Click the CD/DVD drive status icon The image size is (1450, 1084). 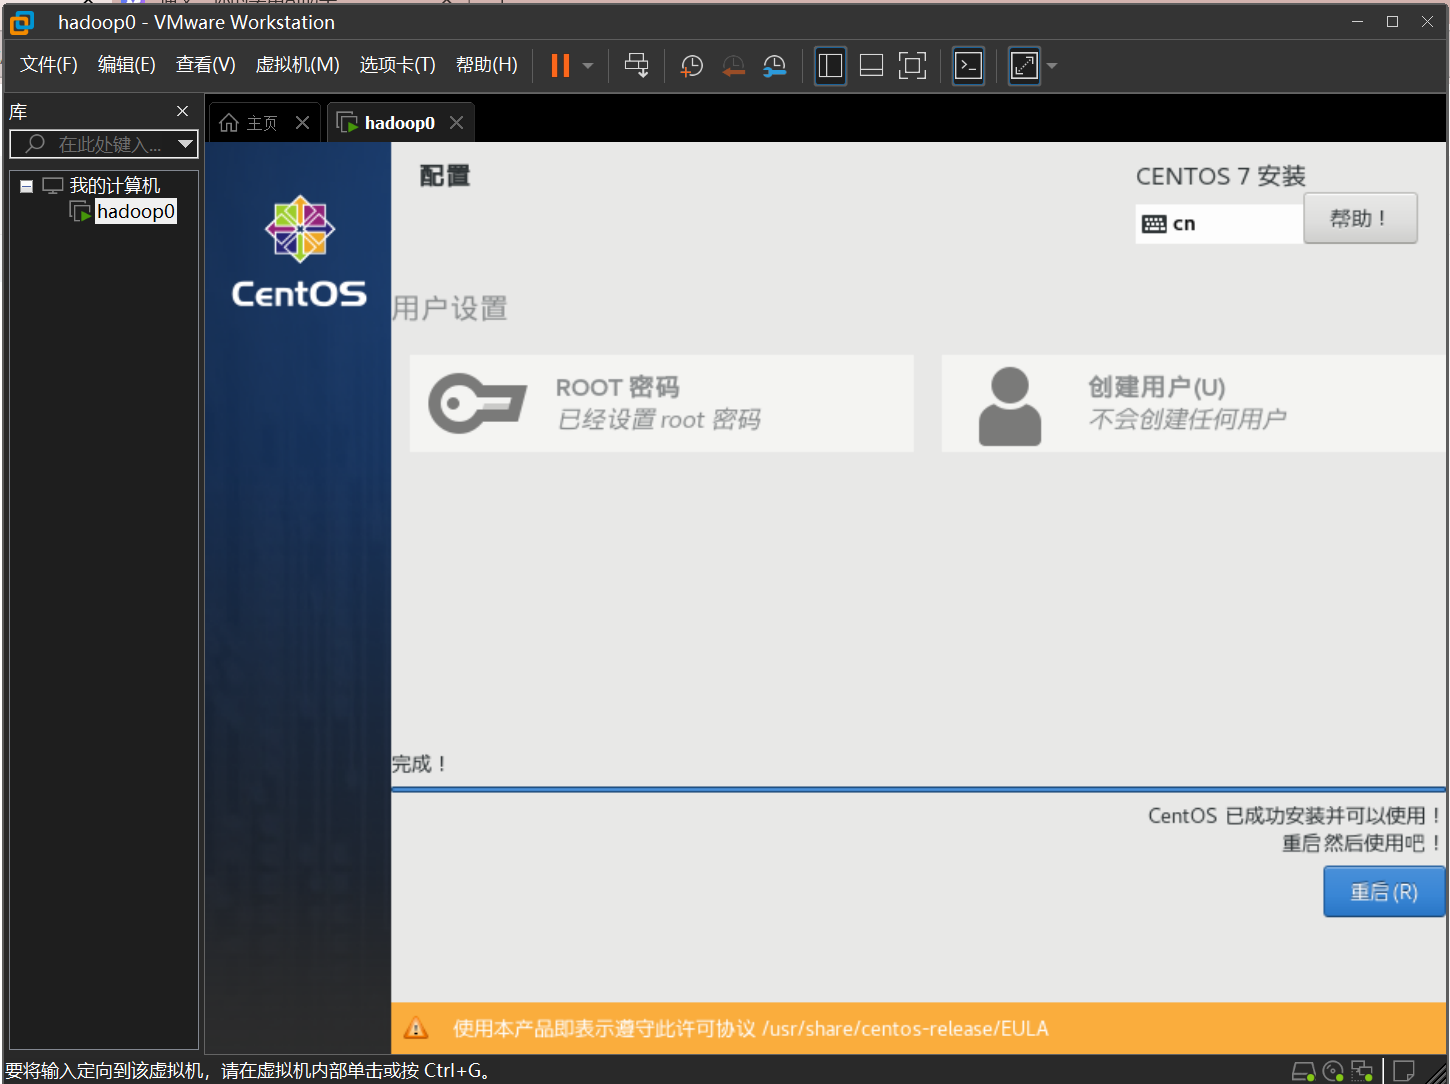1333,1071
